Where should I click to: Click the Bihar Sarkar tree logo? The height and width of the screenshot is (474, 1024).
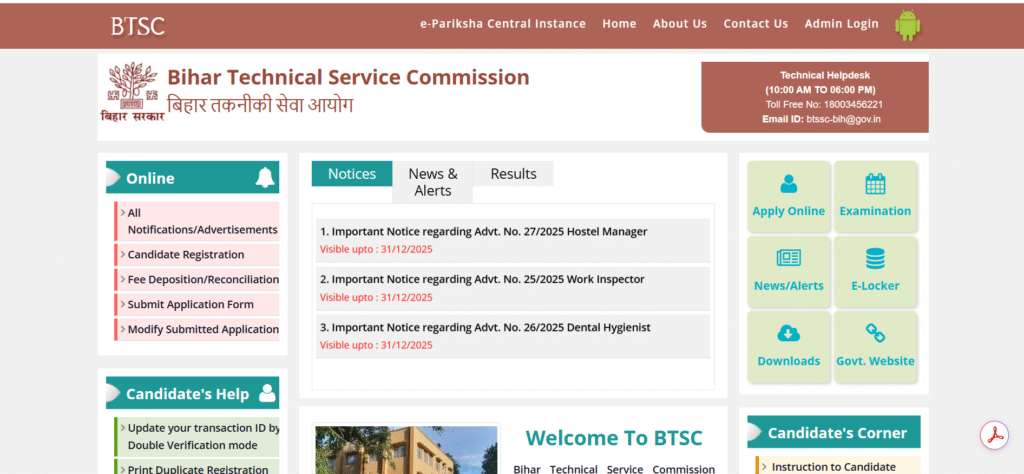[132, 92]
